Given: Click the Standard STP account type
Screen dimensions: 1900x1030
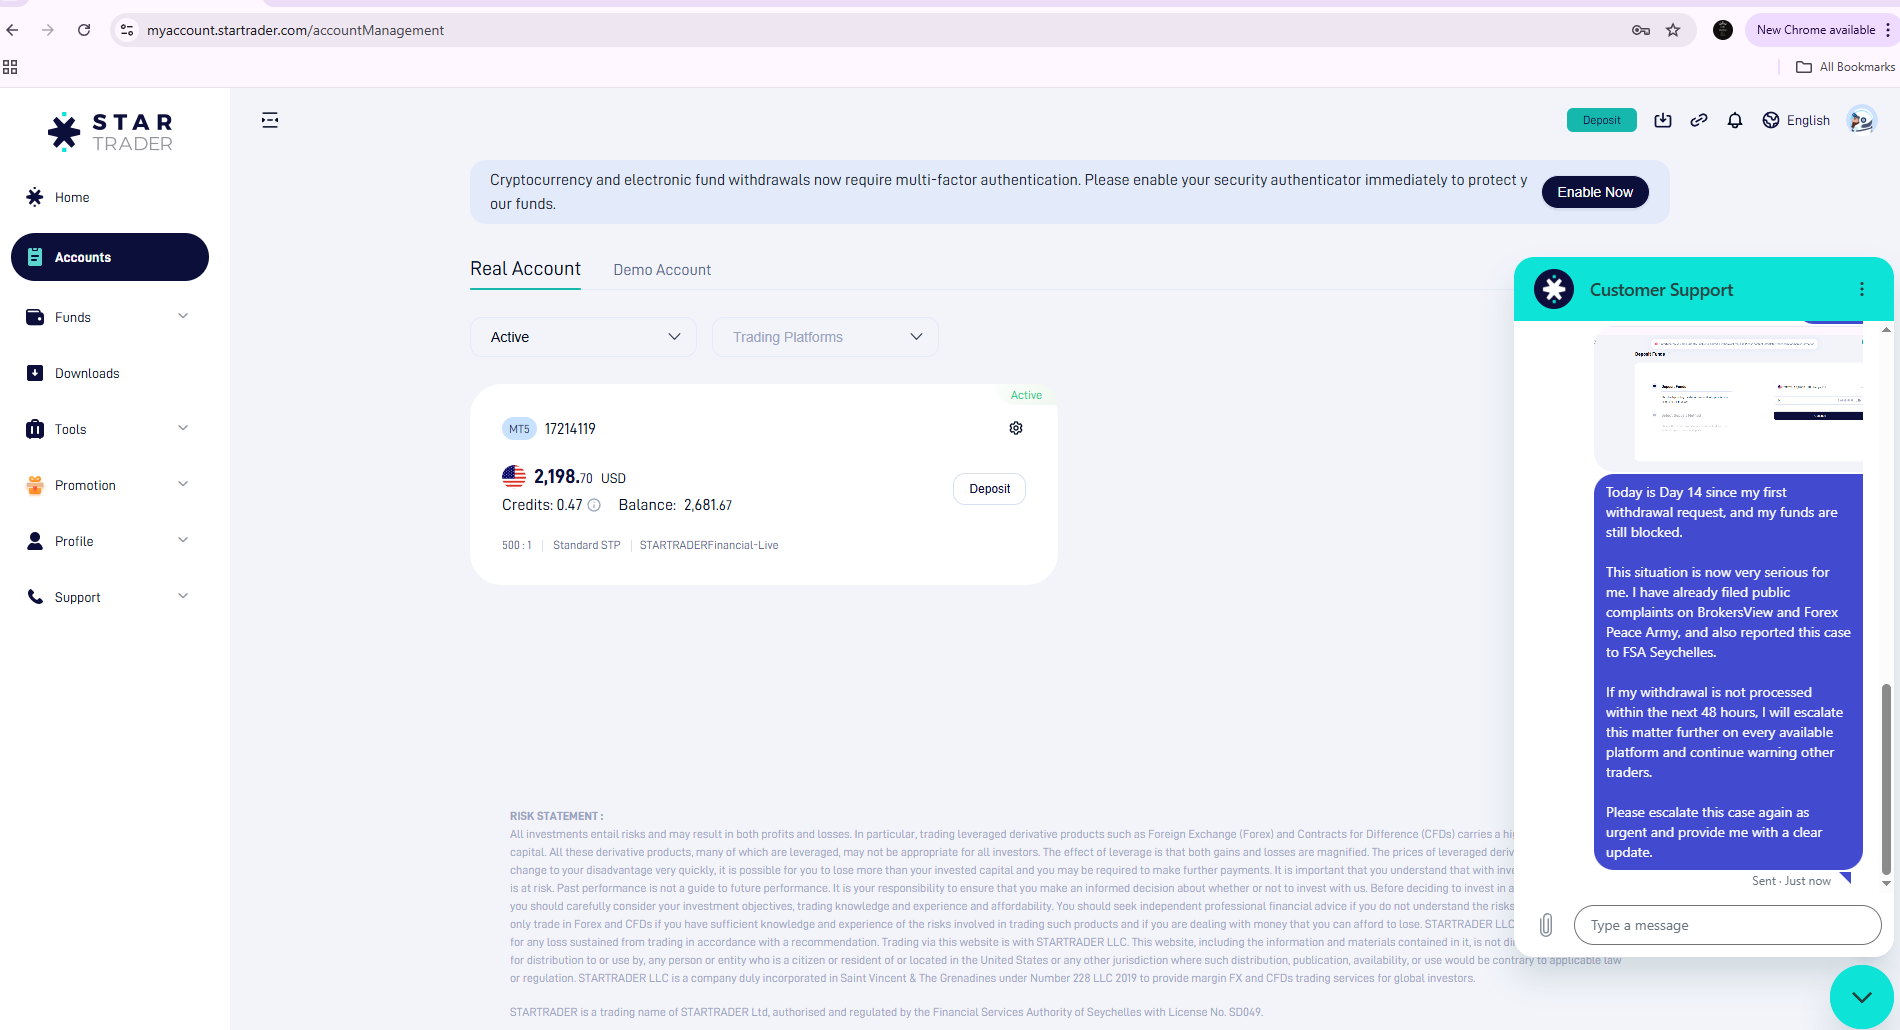Looking at the screenshot, I should [x=587, y=545].
